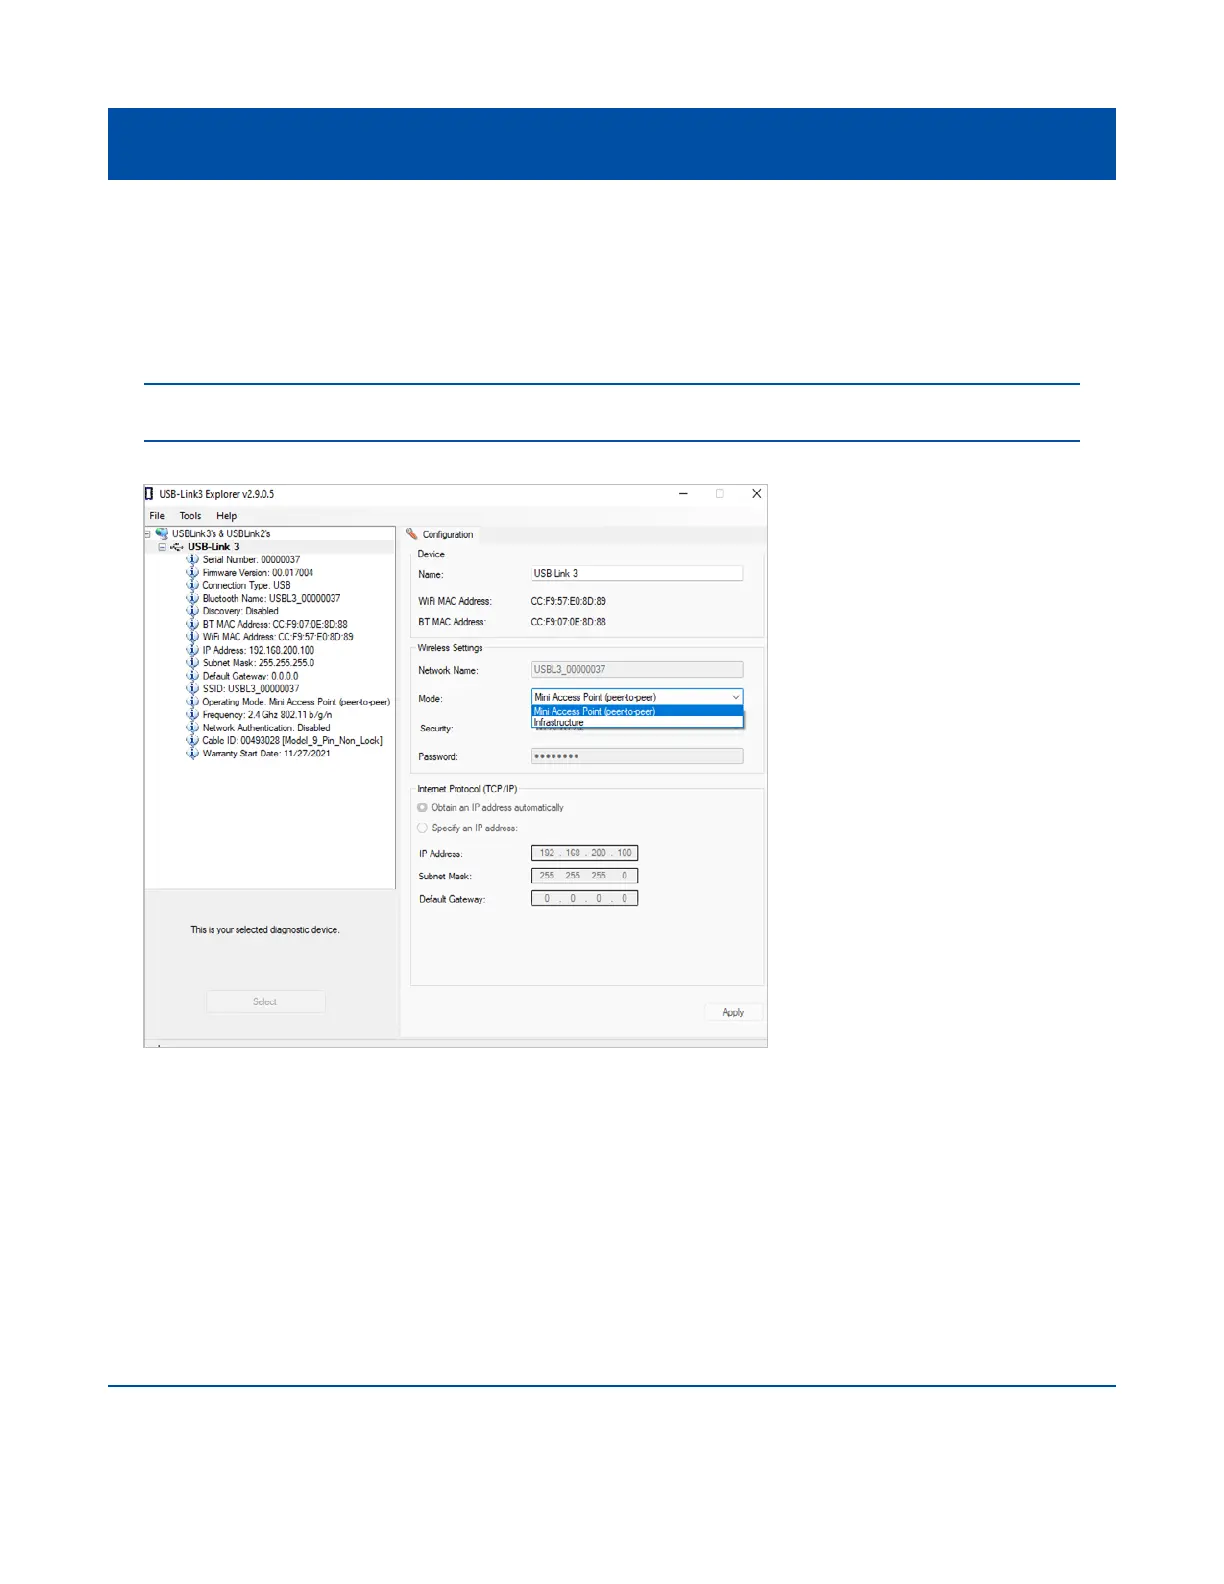
Task: Click the Select button under diagnostic device
Action: pos(265,1002)
